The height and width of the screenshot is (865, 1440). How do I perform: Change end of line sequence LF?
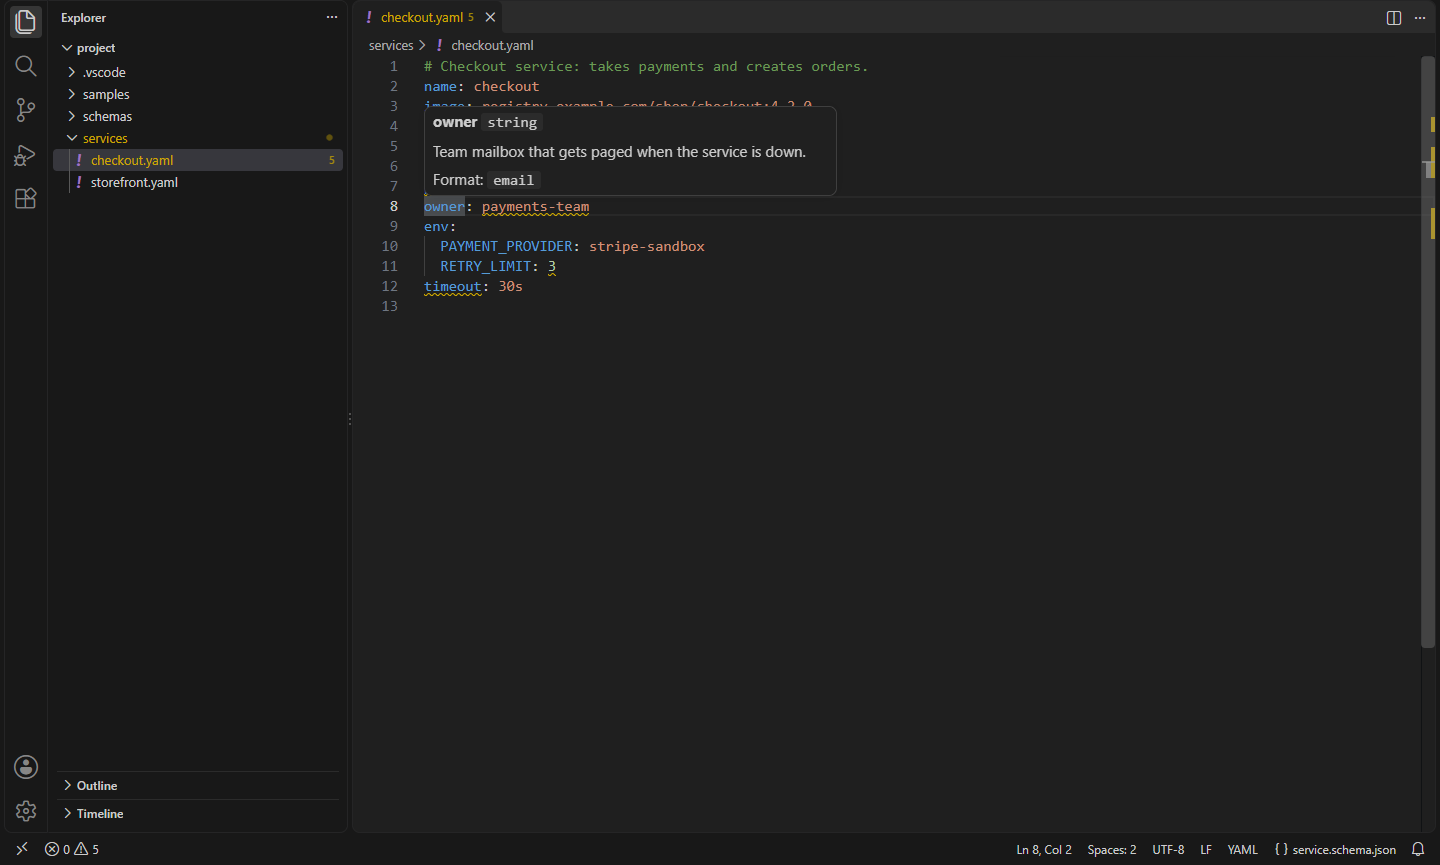click(1206, 849)
